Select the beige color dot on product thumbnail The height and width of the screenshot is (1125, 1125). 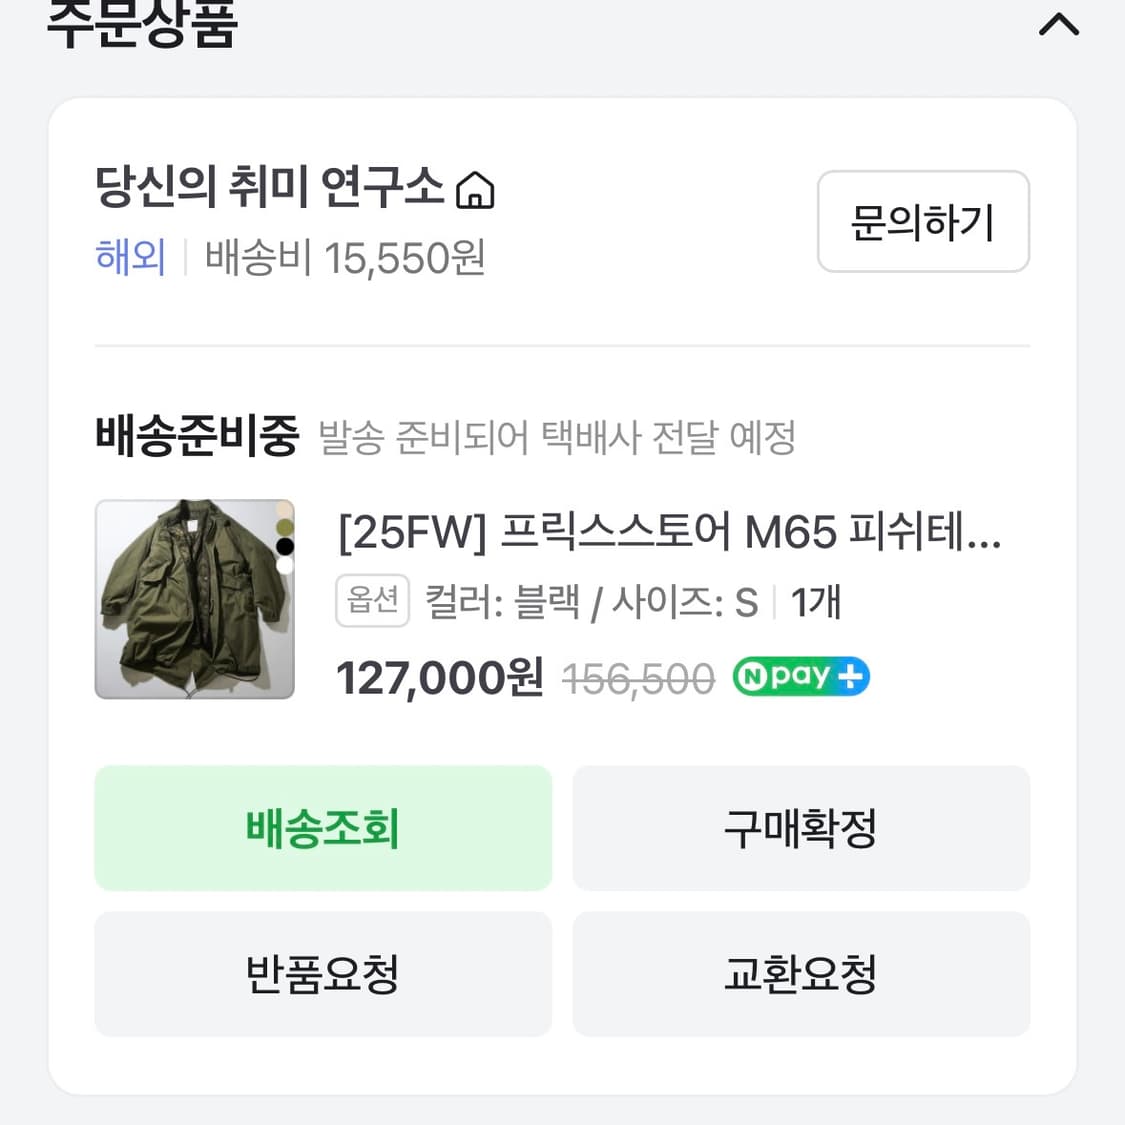285,508
